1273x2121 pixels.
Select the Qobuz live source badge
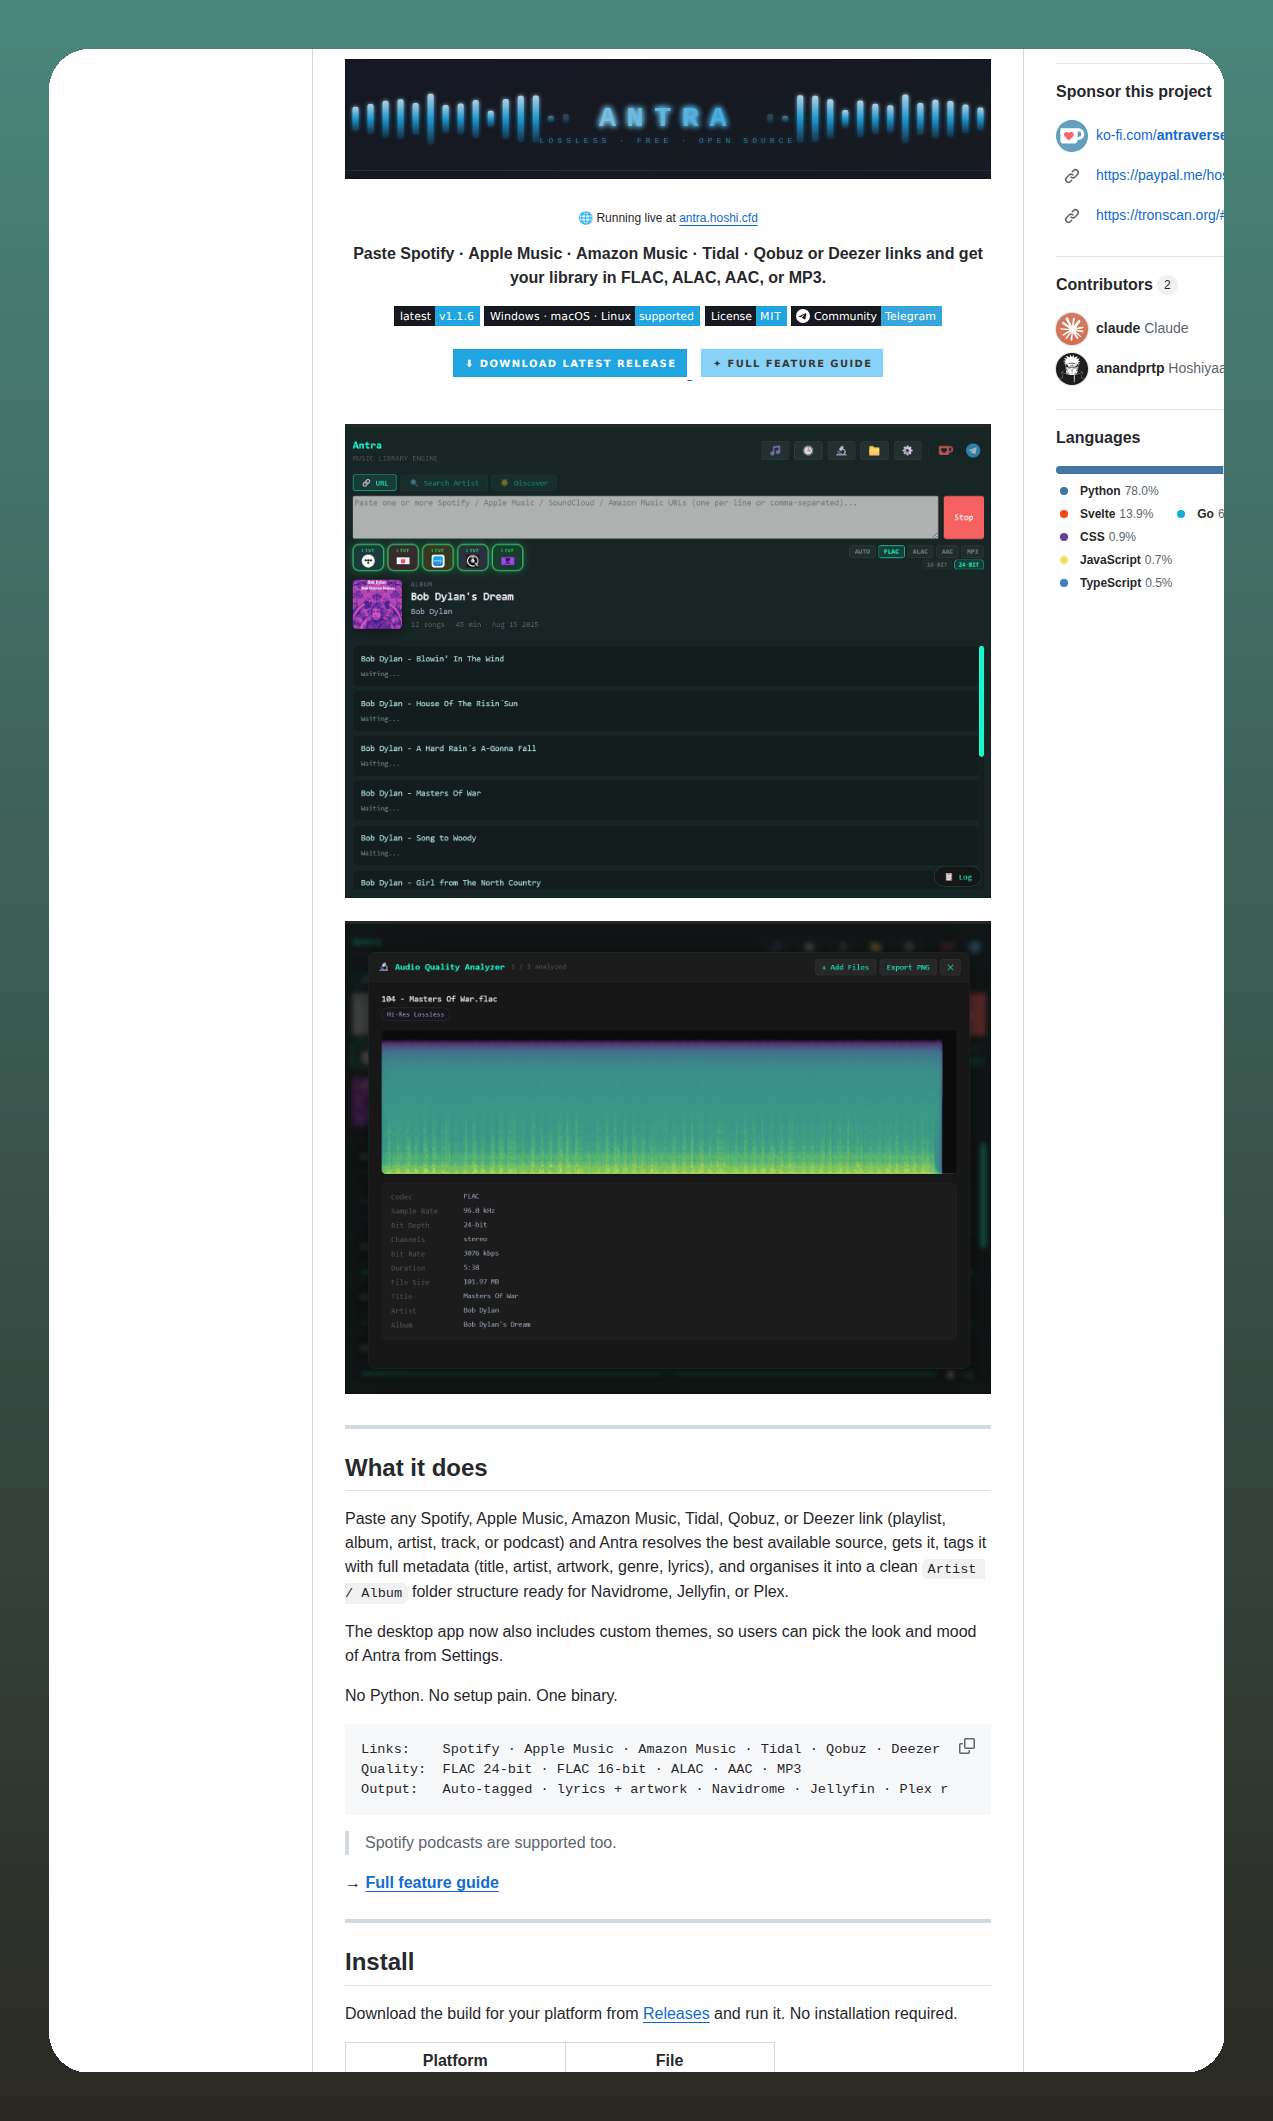(473, 557)
